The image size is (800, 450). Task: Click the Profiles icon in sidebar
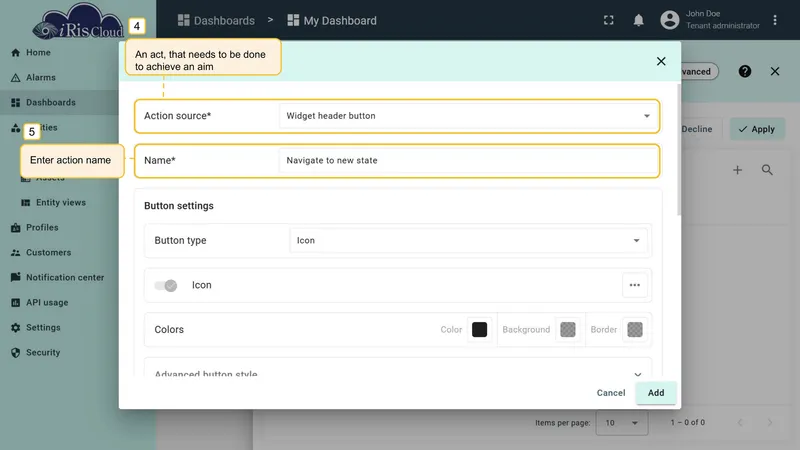point(15,228)
